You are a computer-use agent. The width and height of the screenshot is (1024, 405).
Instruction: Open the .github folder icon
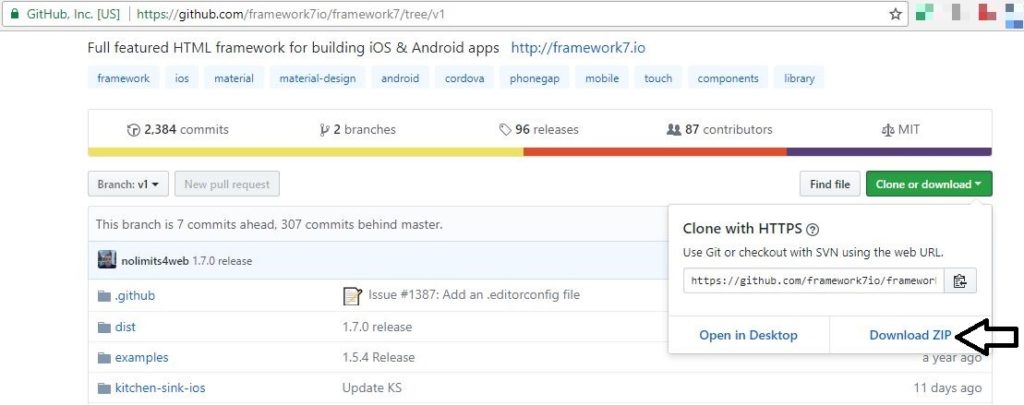[x=104, y=296]
